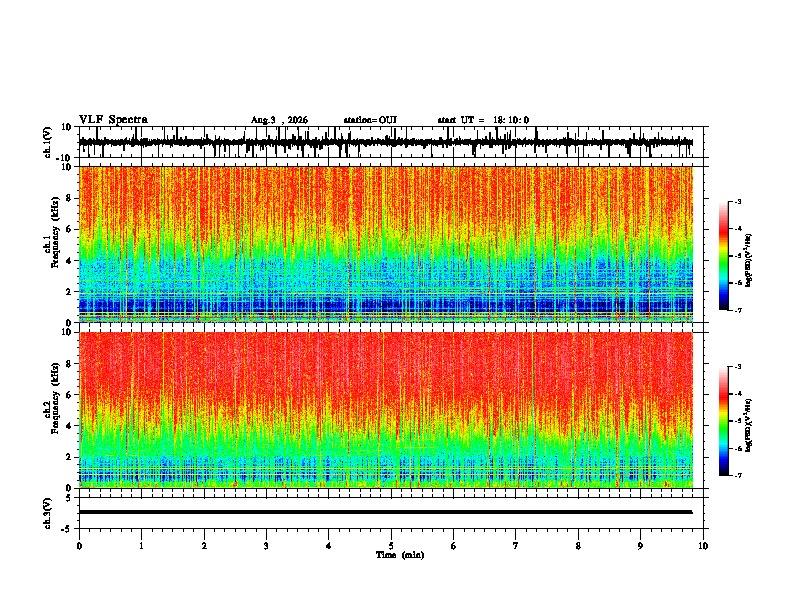Select the "start UT = 18:10:0" text
The height and width of the screenshot is (612, 792).
(483, 120)
